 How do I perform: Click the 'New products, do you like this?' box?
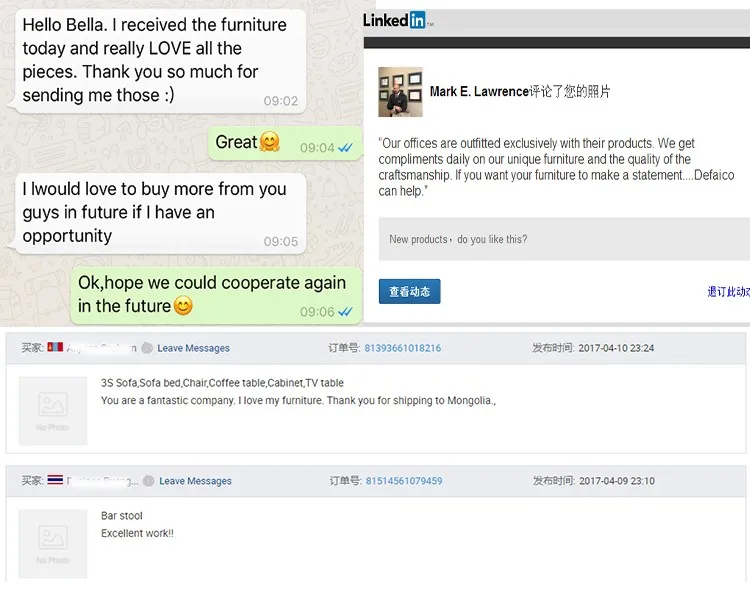564,240
